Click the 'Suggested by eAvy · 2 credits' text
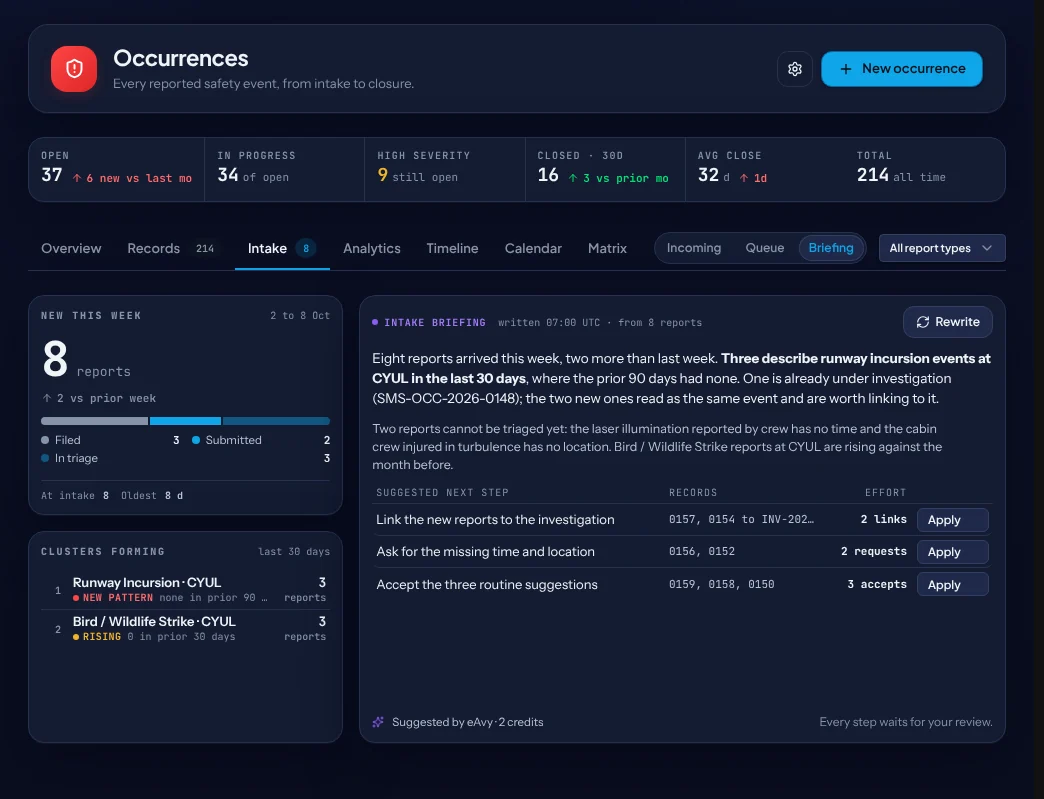Screen dimensions: 1044x799 pyautogui.click(x=467, y=722)
